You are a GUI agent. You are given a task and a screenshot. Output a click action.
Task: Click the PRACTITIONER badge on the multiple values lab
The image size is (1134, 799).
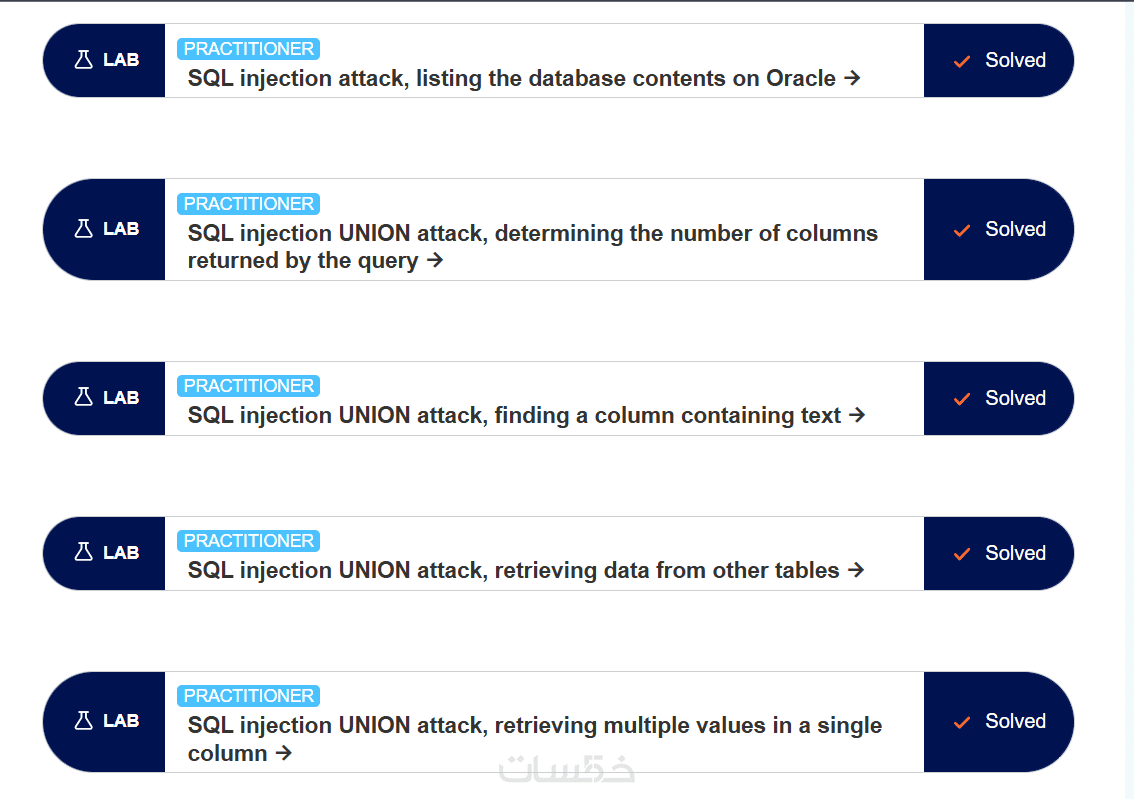[x=248, y=696]
